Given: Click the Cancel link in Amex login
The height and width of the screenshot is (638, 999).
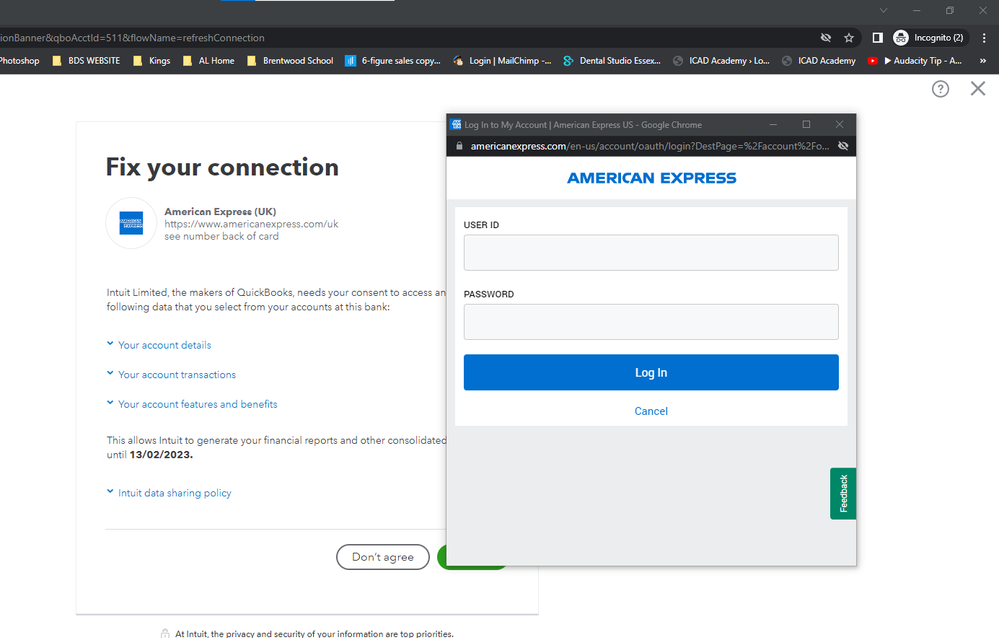Looking at the screenshot, I should (x=651, y=411).
